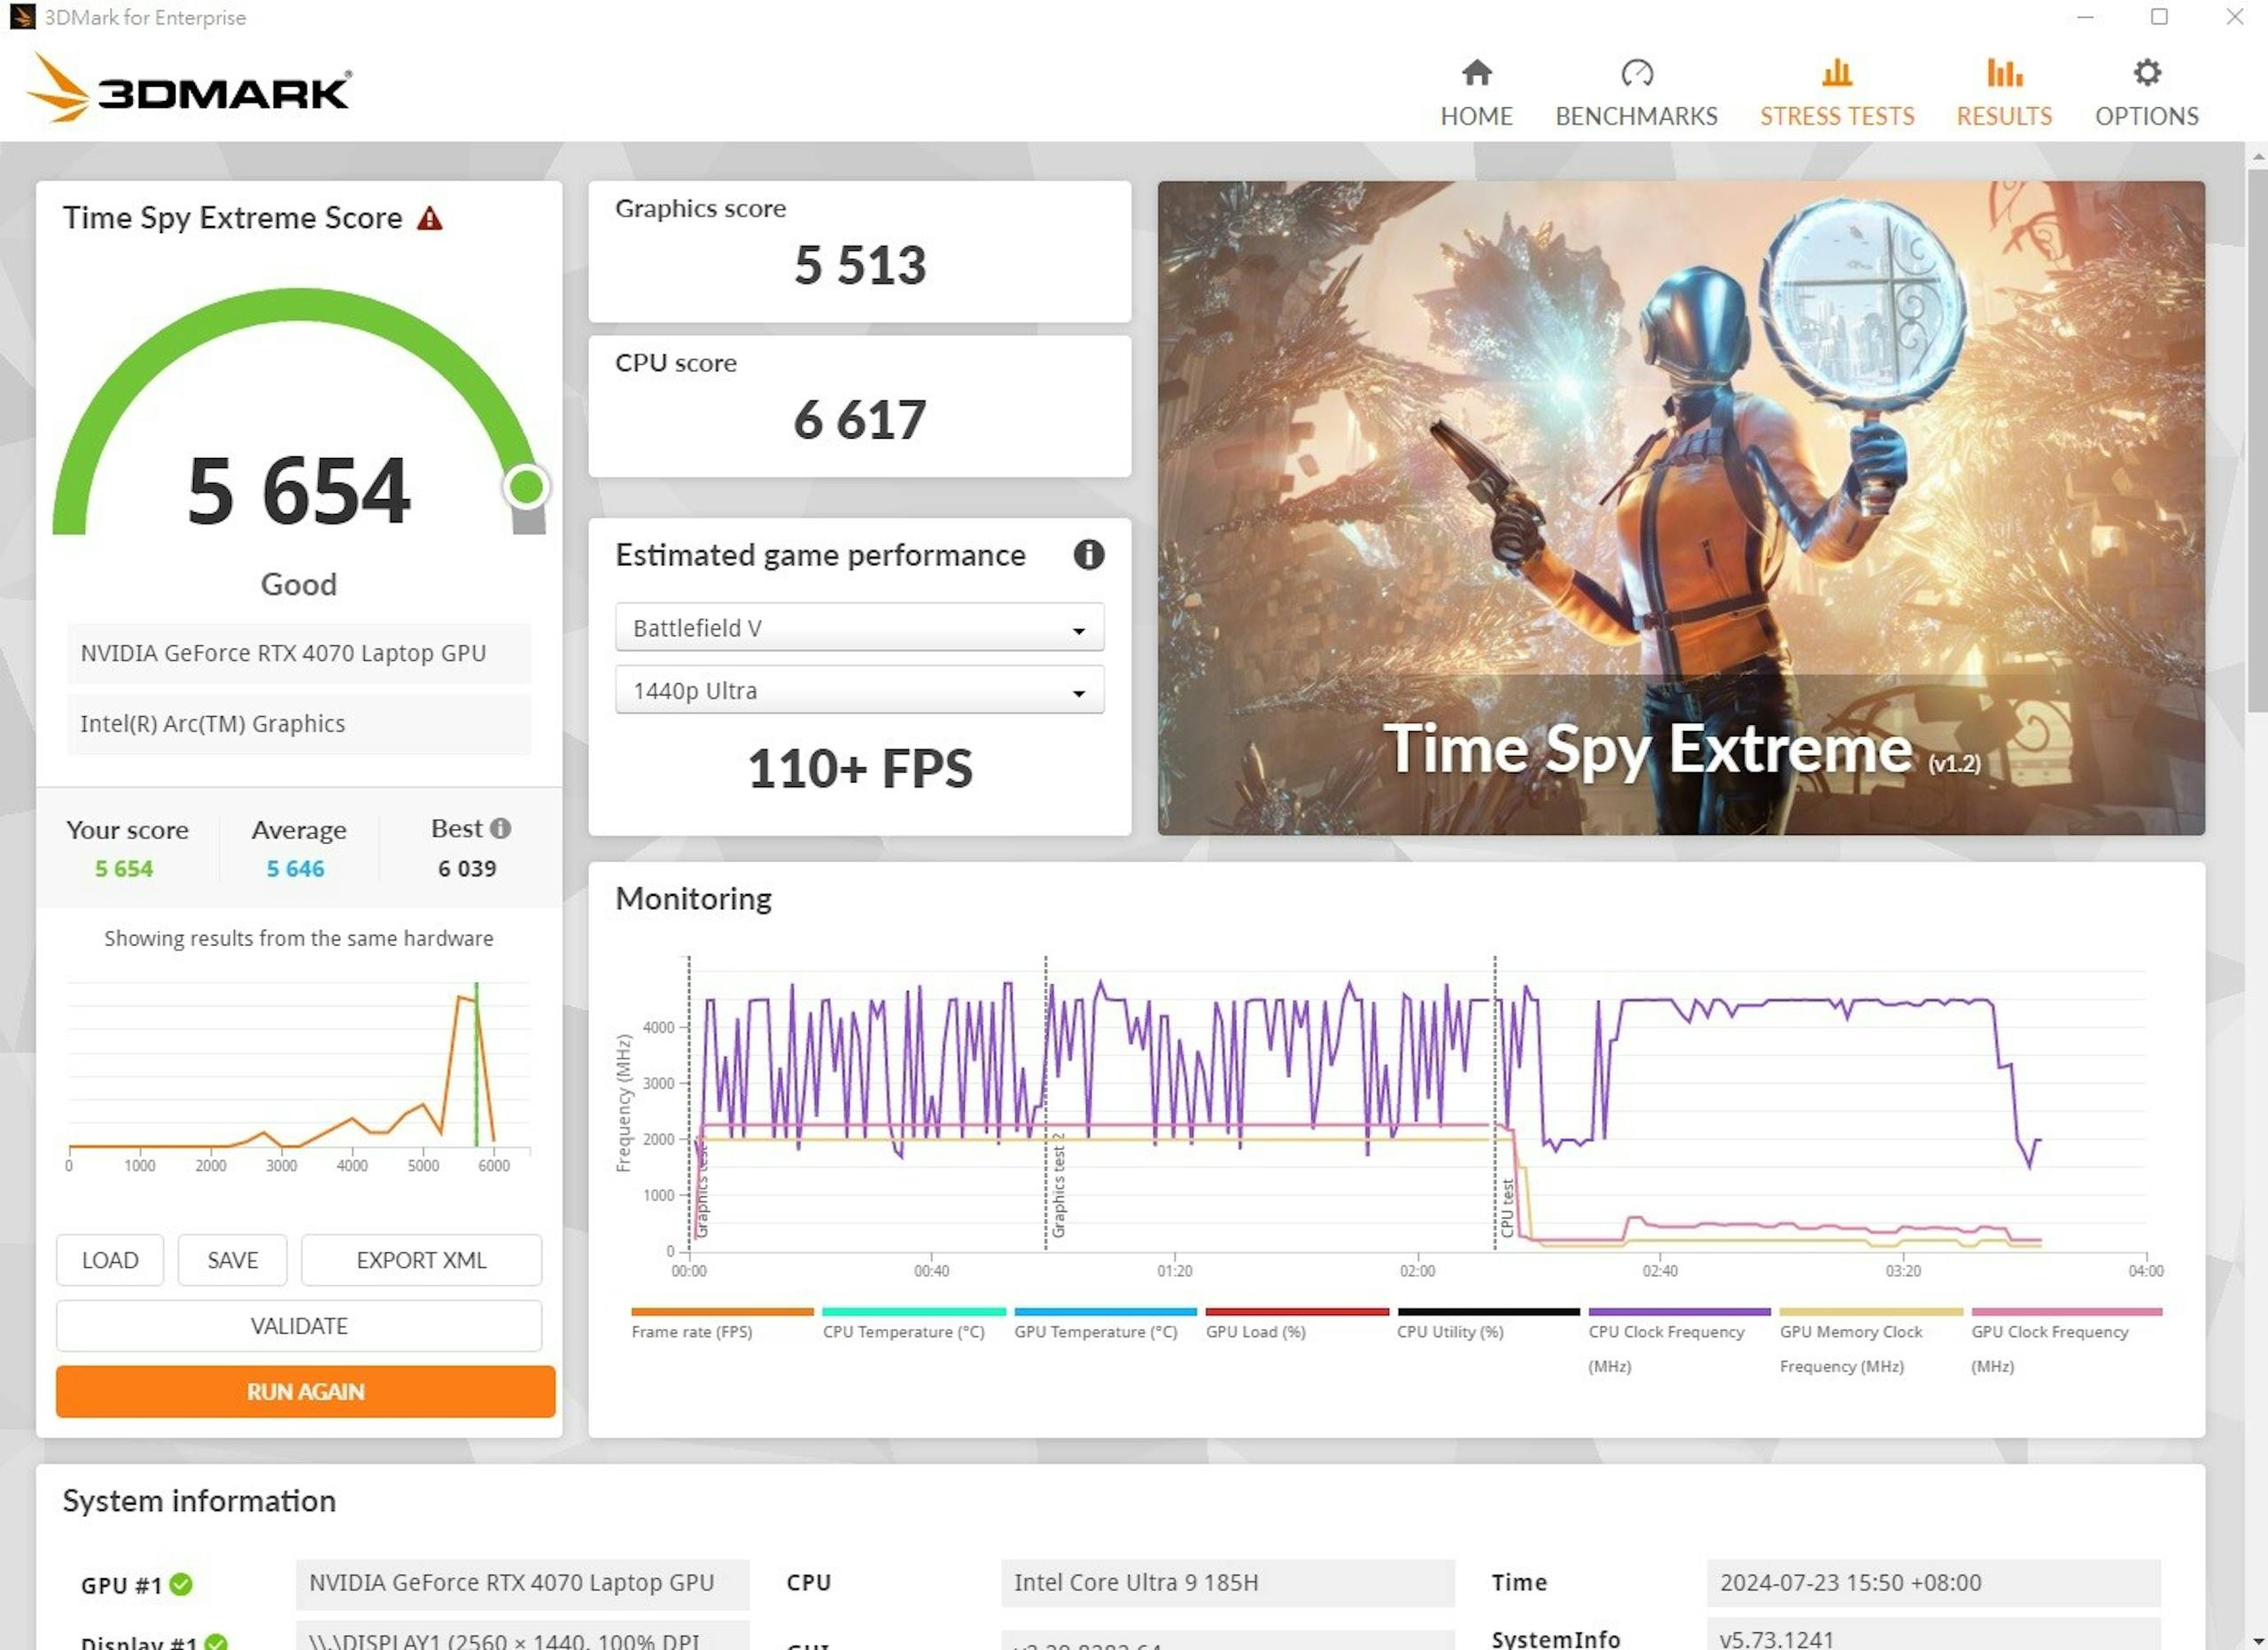The width and height of the screenshot is (2268, 1650).
Task: Click the Graphics score value 5 513
Action: [x=859, y=265]
